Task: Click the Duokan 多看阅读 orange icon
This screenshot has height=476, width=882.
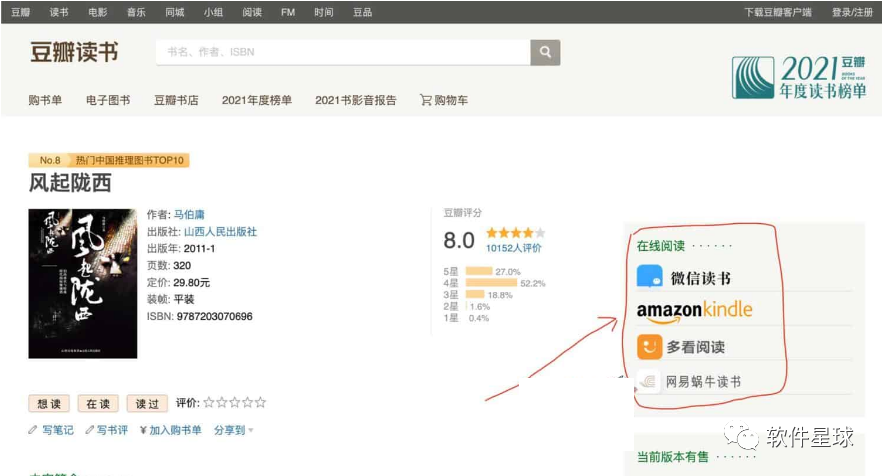Action: tap(649, 347)
